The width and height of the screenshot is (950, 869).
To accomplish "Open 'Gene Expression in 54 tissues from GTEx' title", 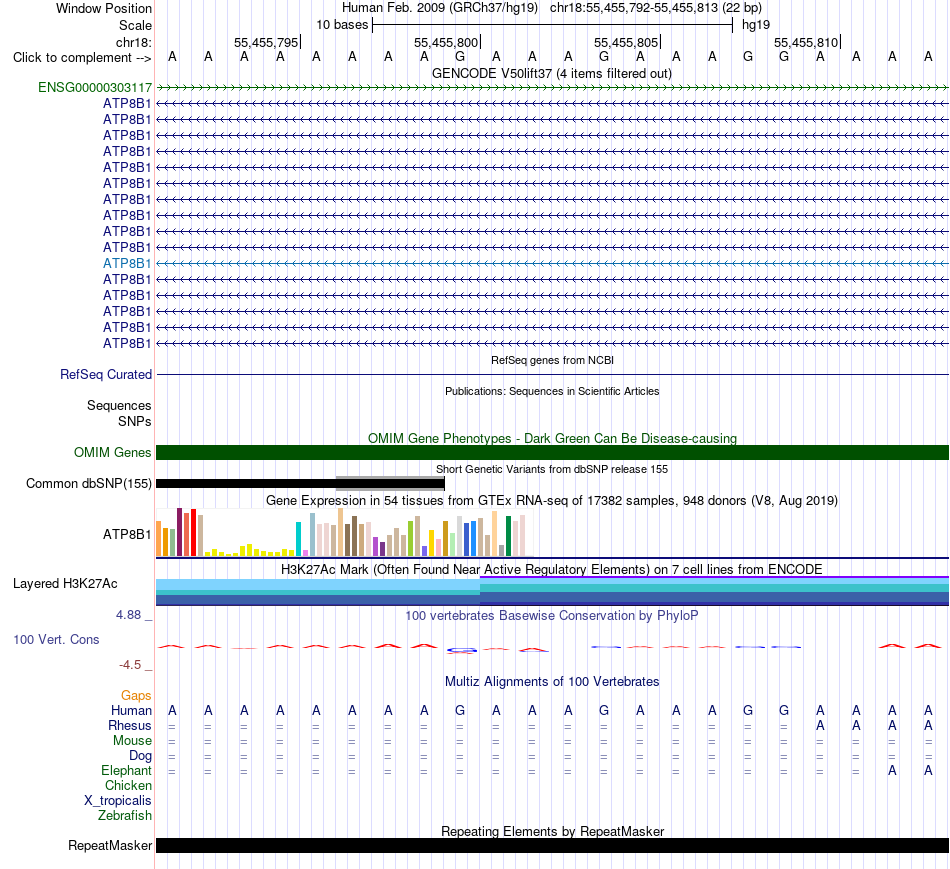I will tap(552, 501).
